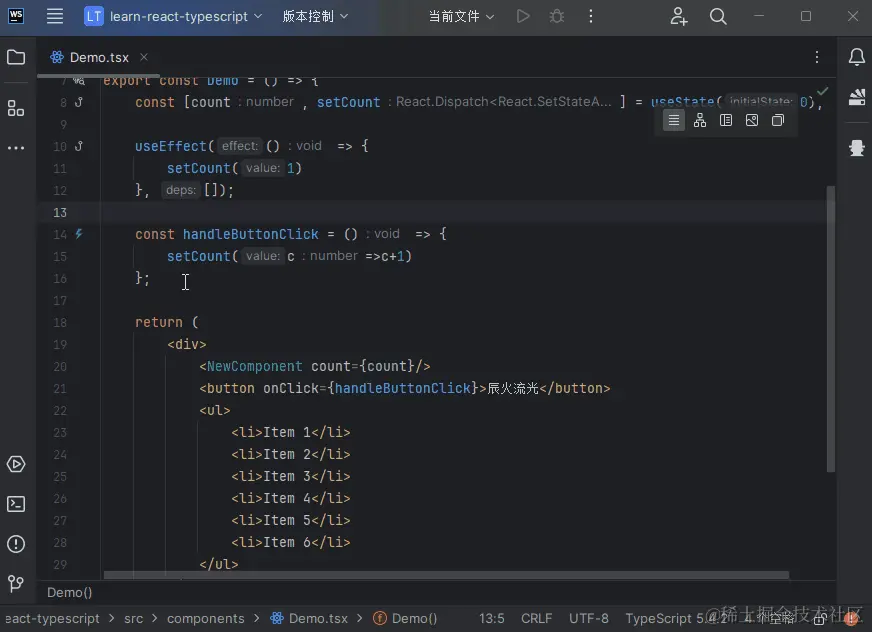Screen dimensions: 872x632
Task: Click gutter hook icon on line 8
Action: 79,102
